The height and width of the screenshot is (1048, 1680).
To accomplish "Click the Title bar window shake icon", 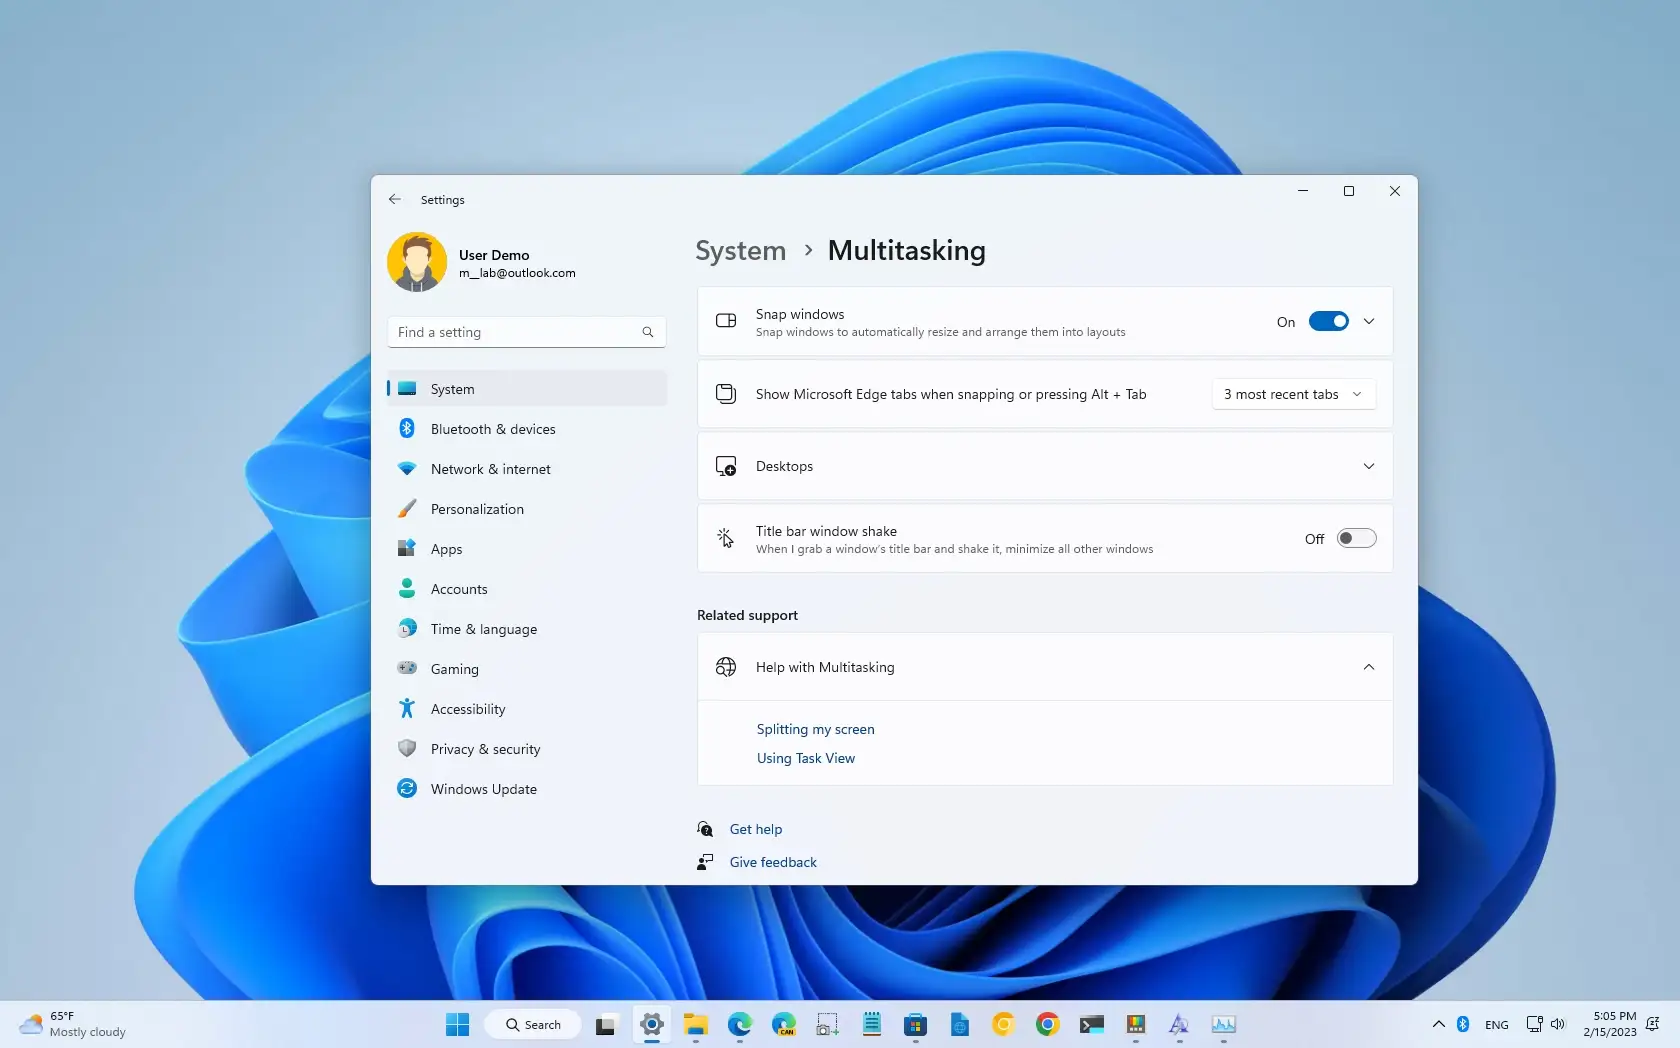I will [725, 537].
